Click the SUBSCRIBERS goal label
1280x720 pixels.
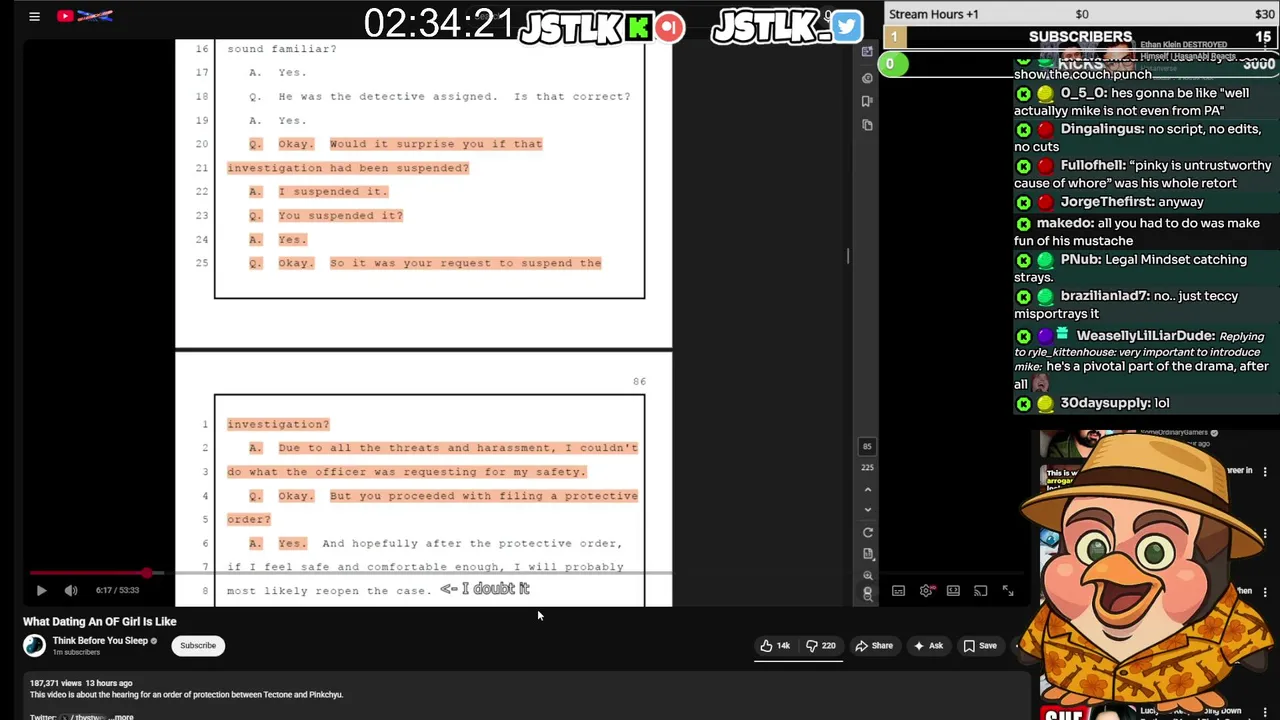(x=1080, y=37)
